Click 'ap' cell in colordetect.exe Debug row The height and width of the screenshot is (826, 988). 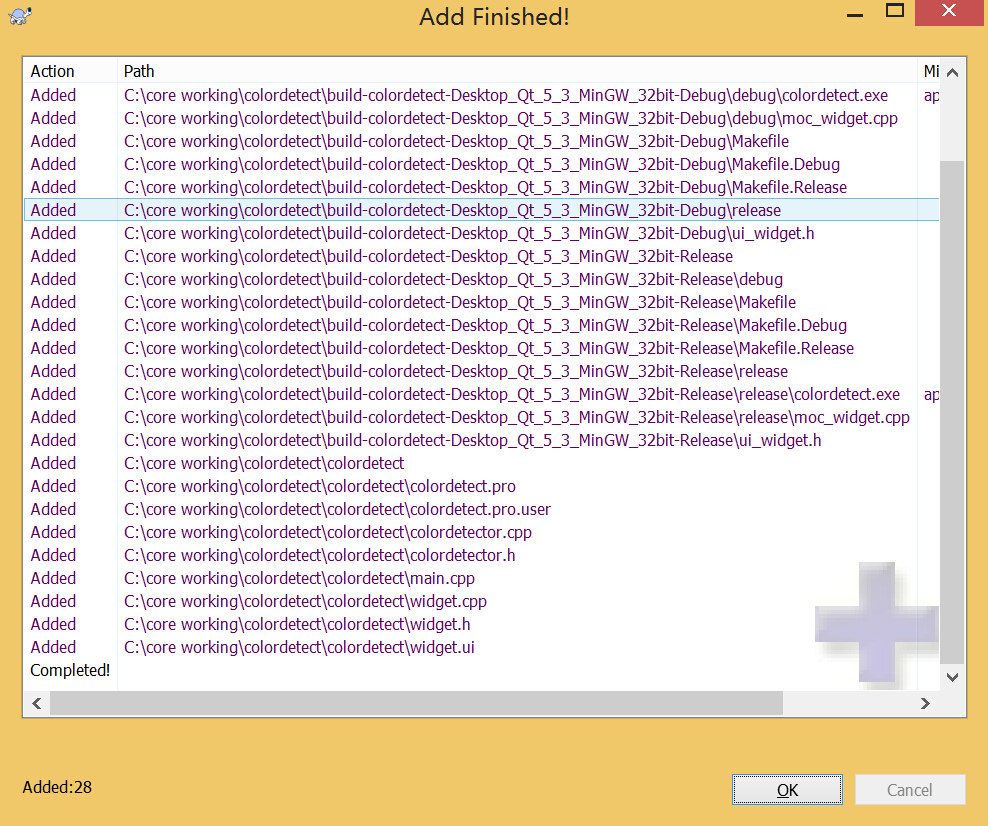pos(931,96)
